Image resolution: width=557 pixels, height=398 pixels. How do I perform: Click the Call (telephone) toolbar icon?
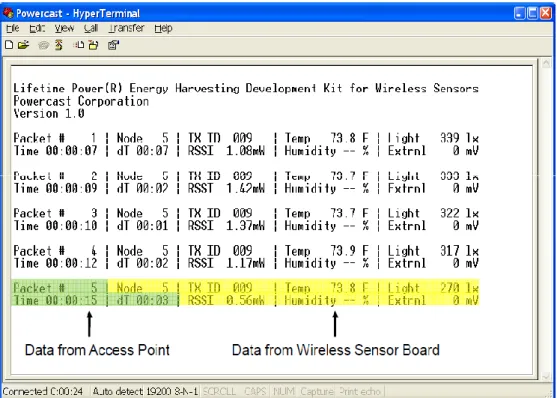[43, 45]
